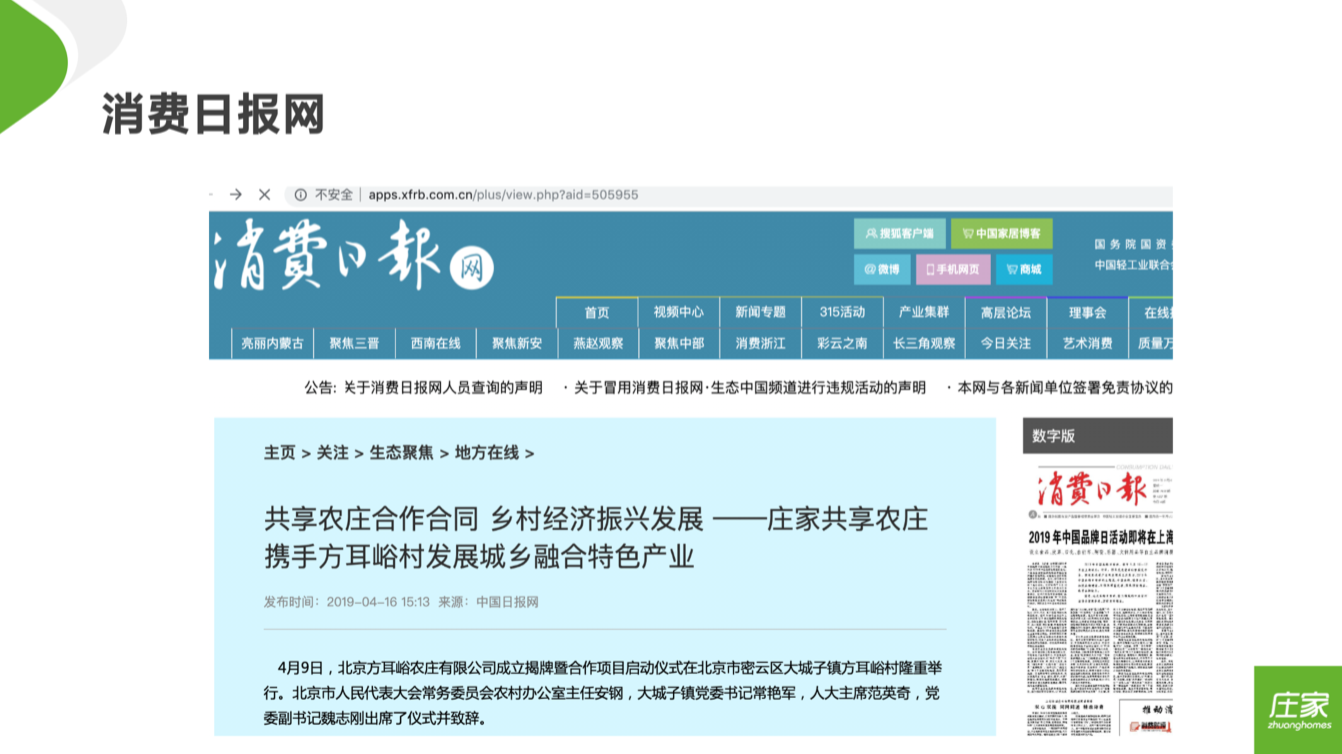Open 燕赵观察 channel
Screen dimensions: 1342x754
[x=598, y=343]
